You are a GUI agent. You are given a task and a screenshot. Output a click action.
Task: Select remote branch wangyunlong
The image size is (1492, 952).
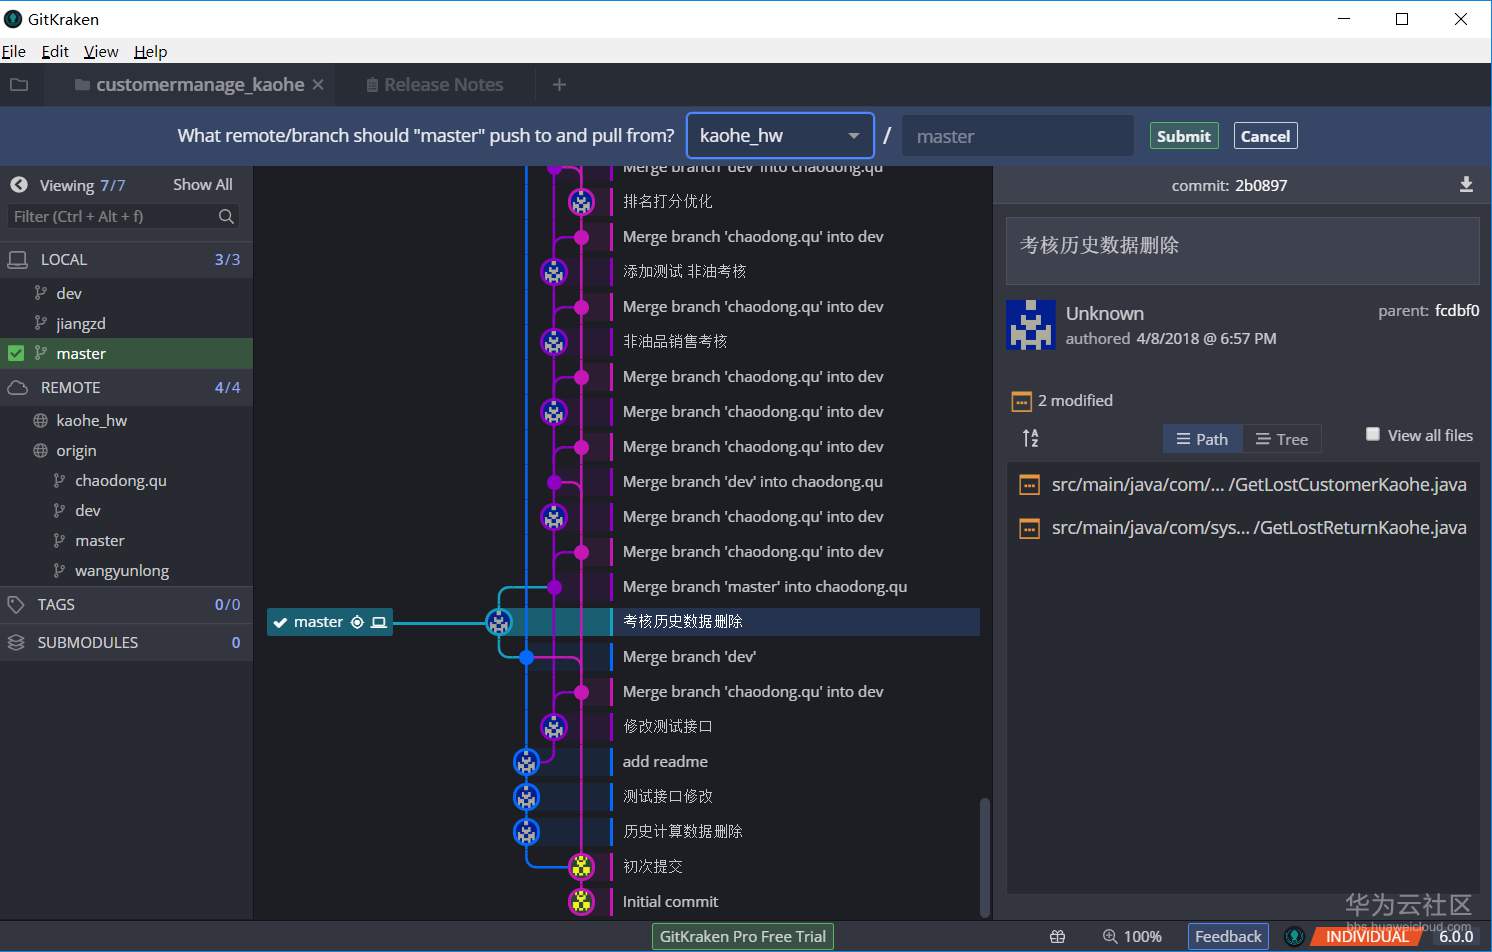point(122,570)
